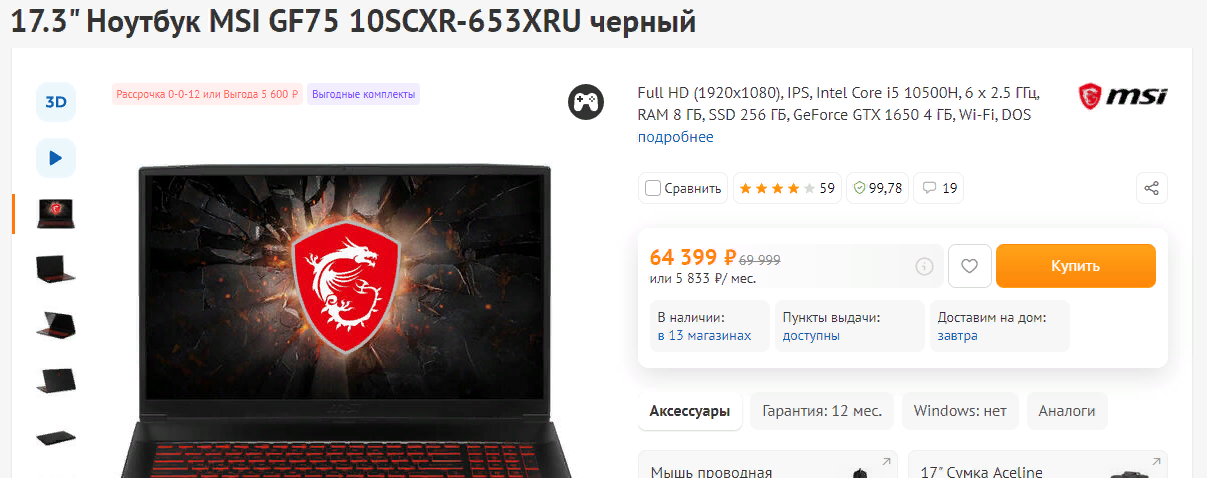Expand the подробнее specifications link

(676, 137)
